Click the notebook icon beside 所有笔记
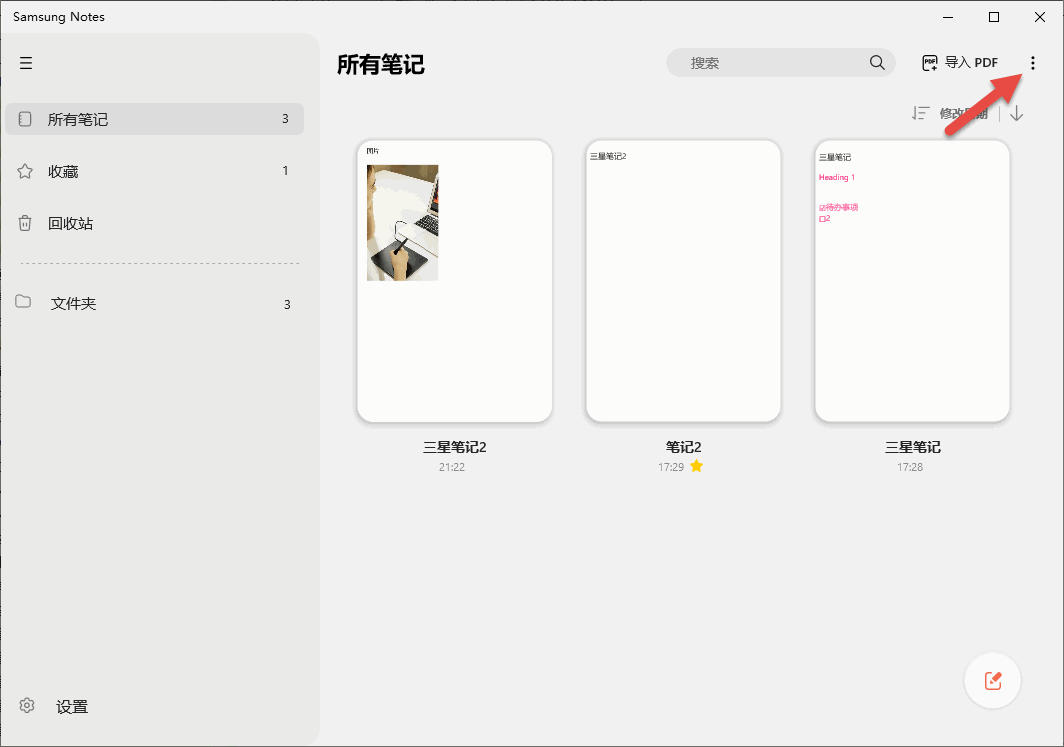1064x747 pixels. click(x=25, y=119)
